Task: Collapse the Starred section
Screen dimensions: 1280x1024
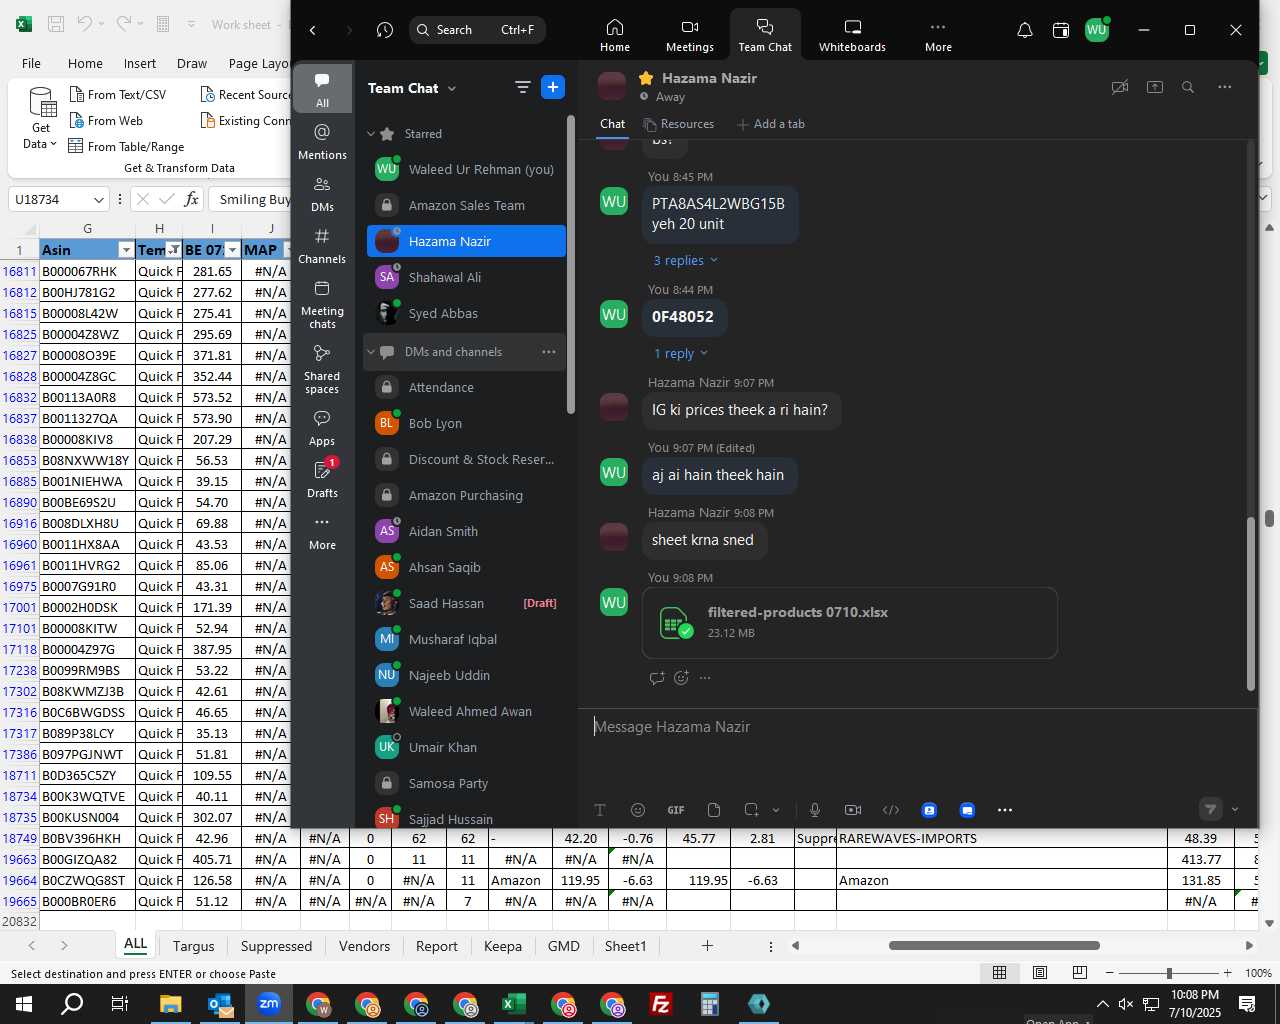Action: click(x=371, y=134)
